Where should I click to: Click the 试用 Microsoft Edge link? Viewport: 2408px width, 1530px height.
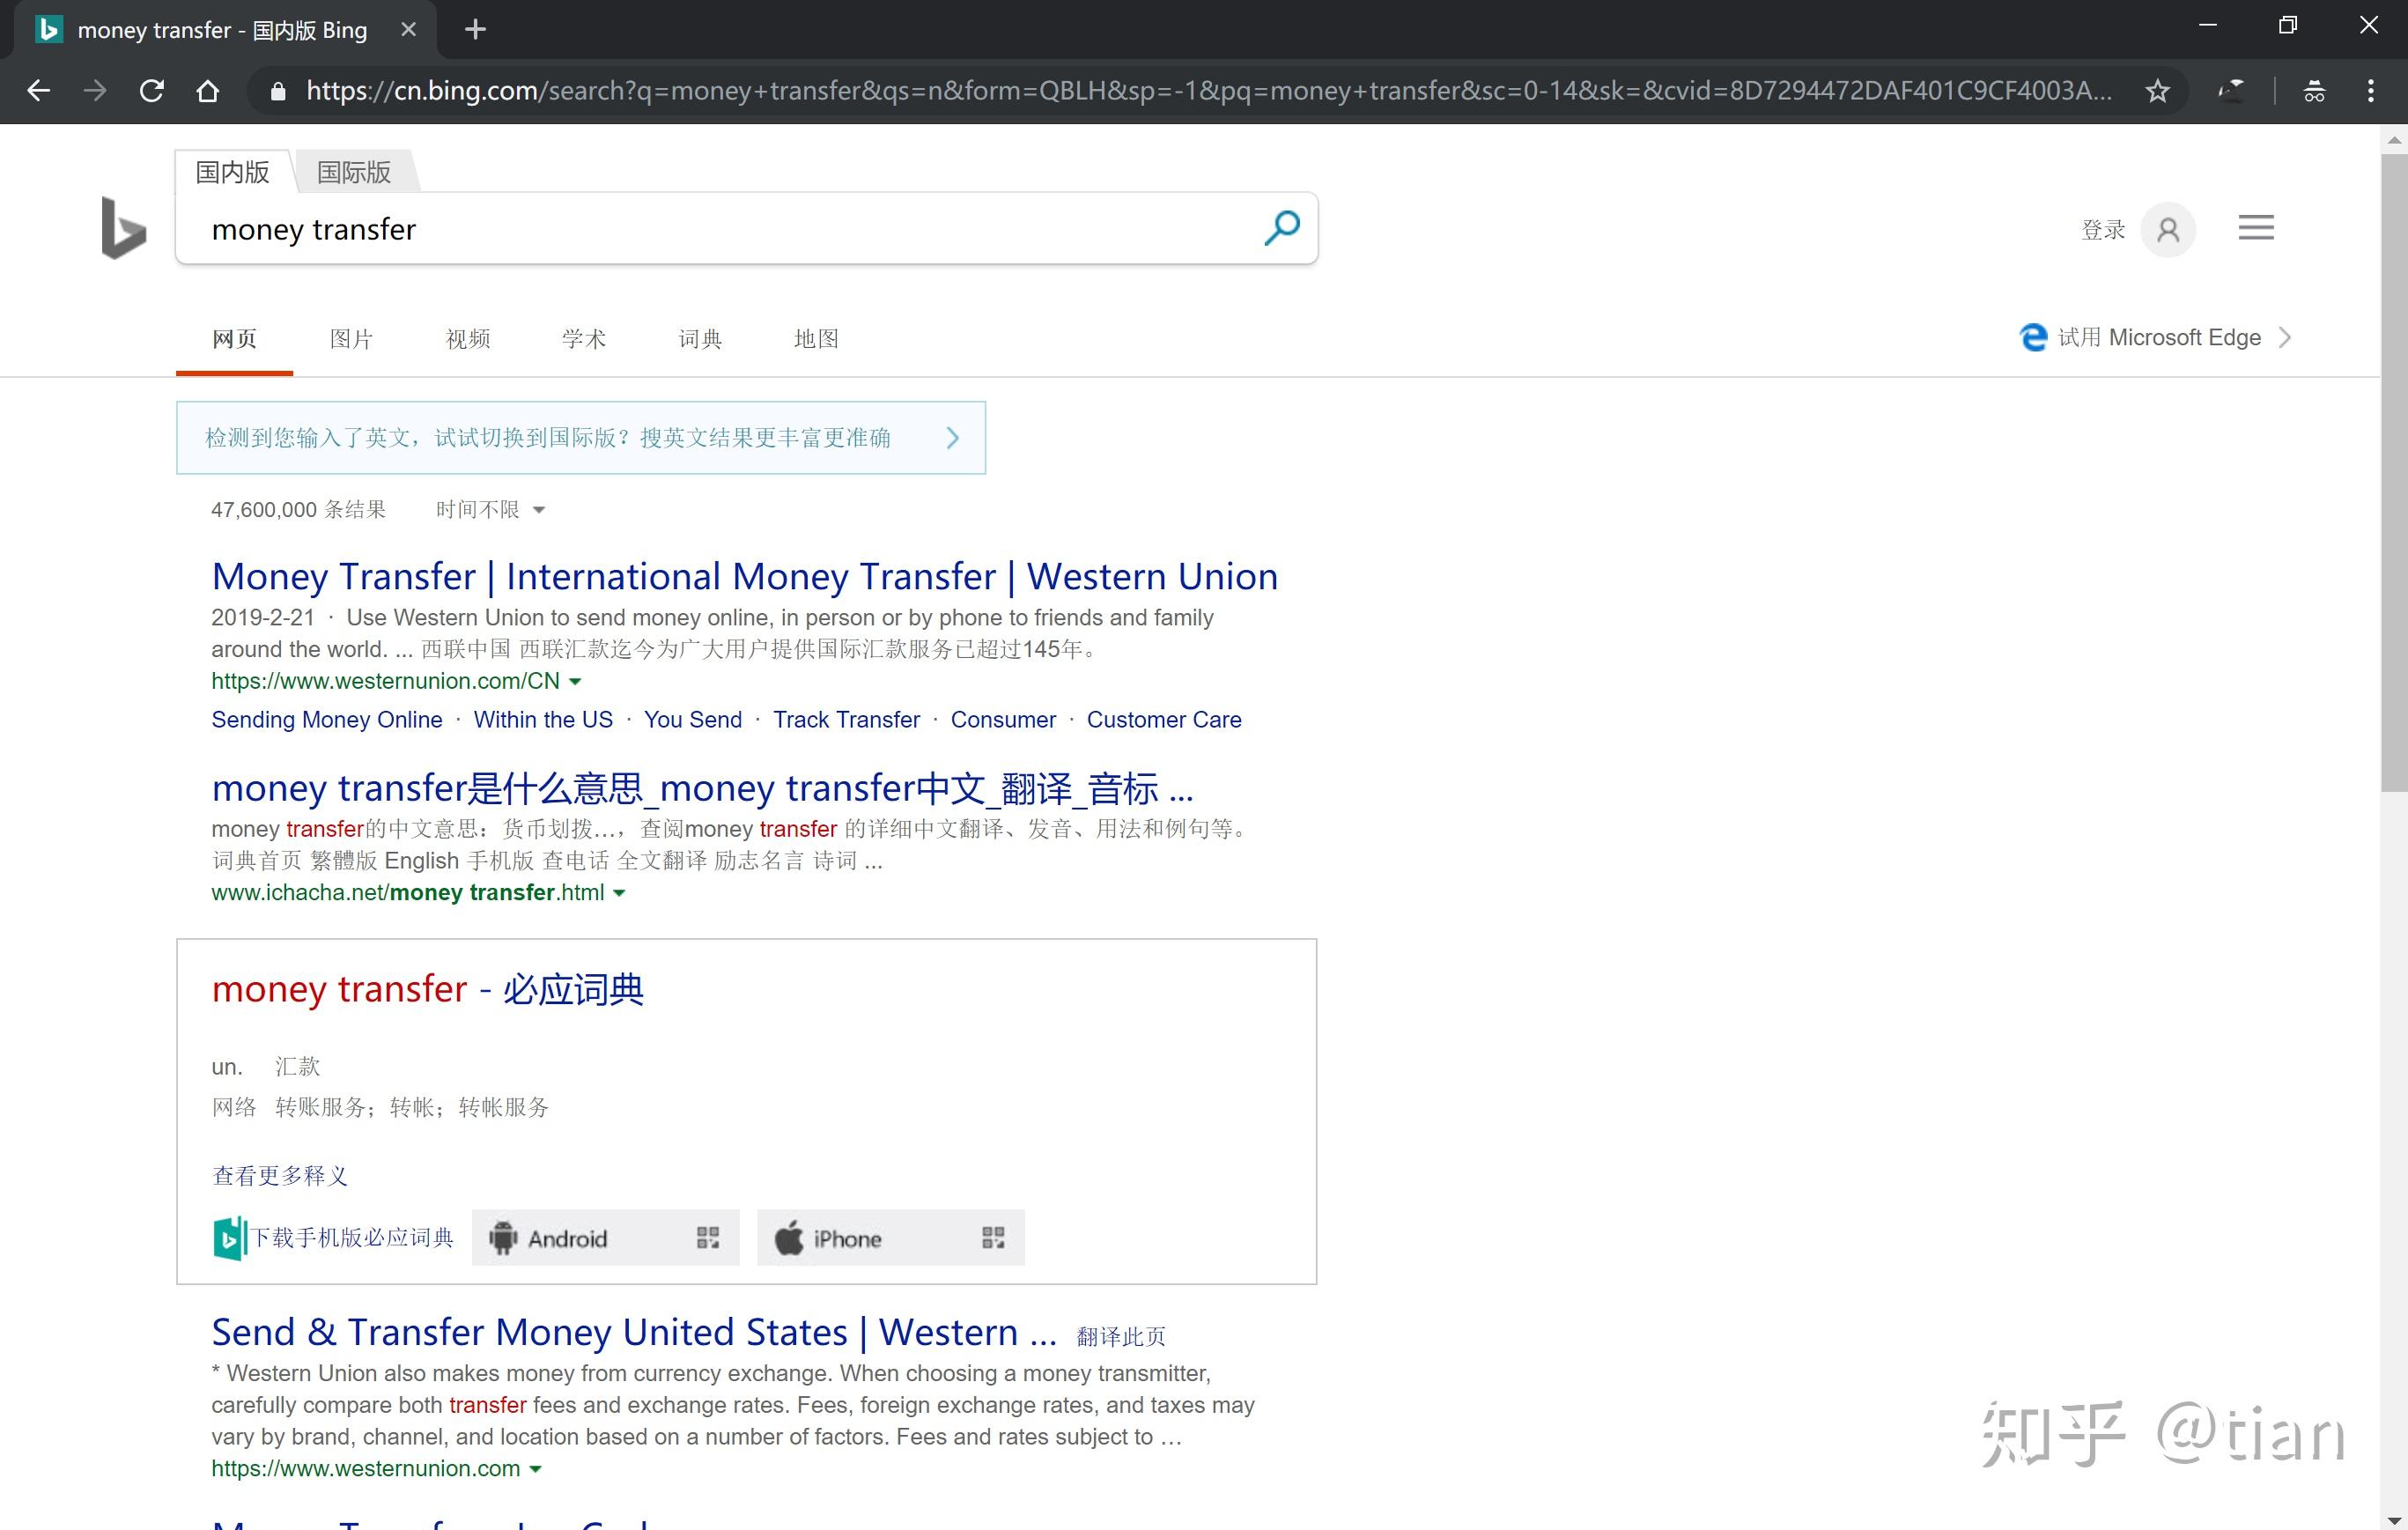point(2159,337)
